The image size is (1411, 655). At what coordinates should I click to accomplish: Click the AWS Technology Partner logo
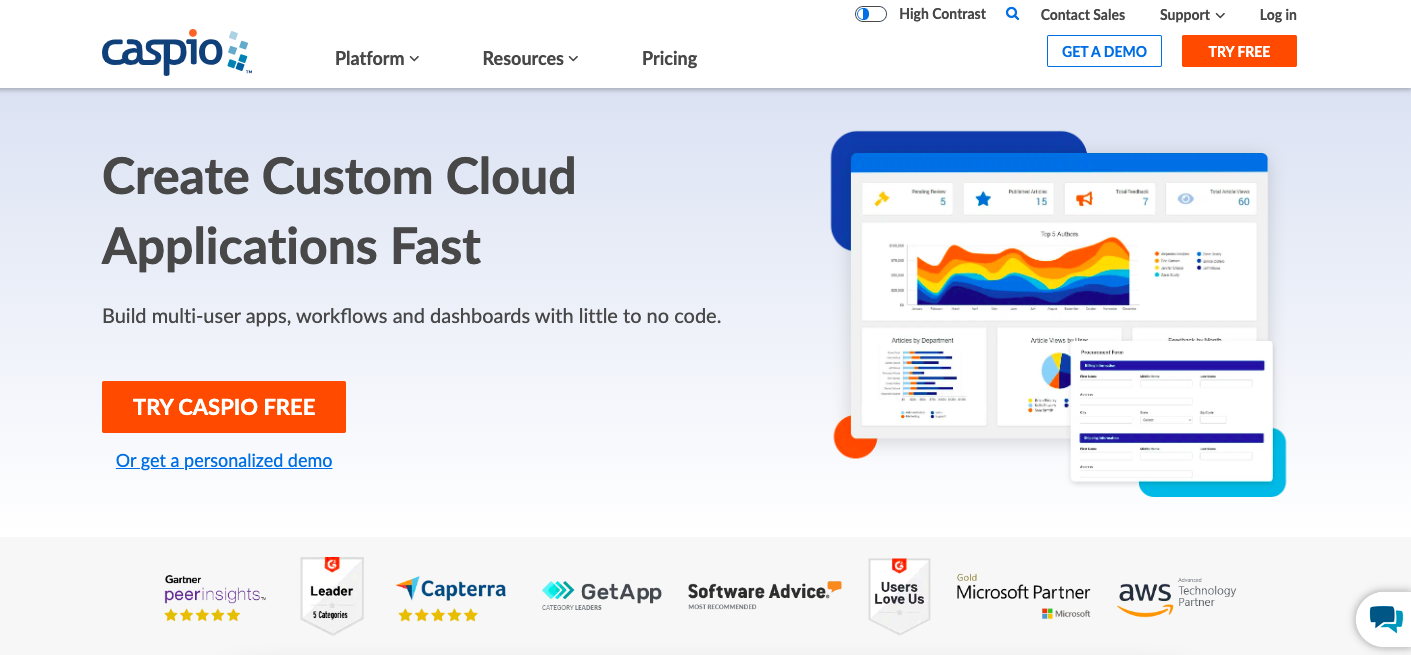pos(1177,598)
